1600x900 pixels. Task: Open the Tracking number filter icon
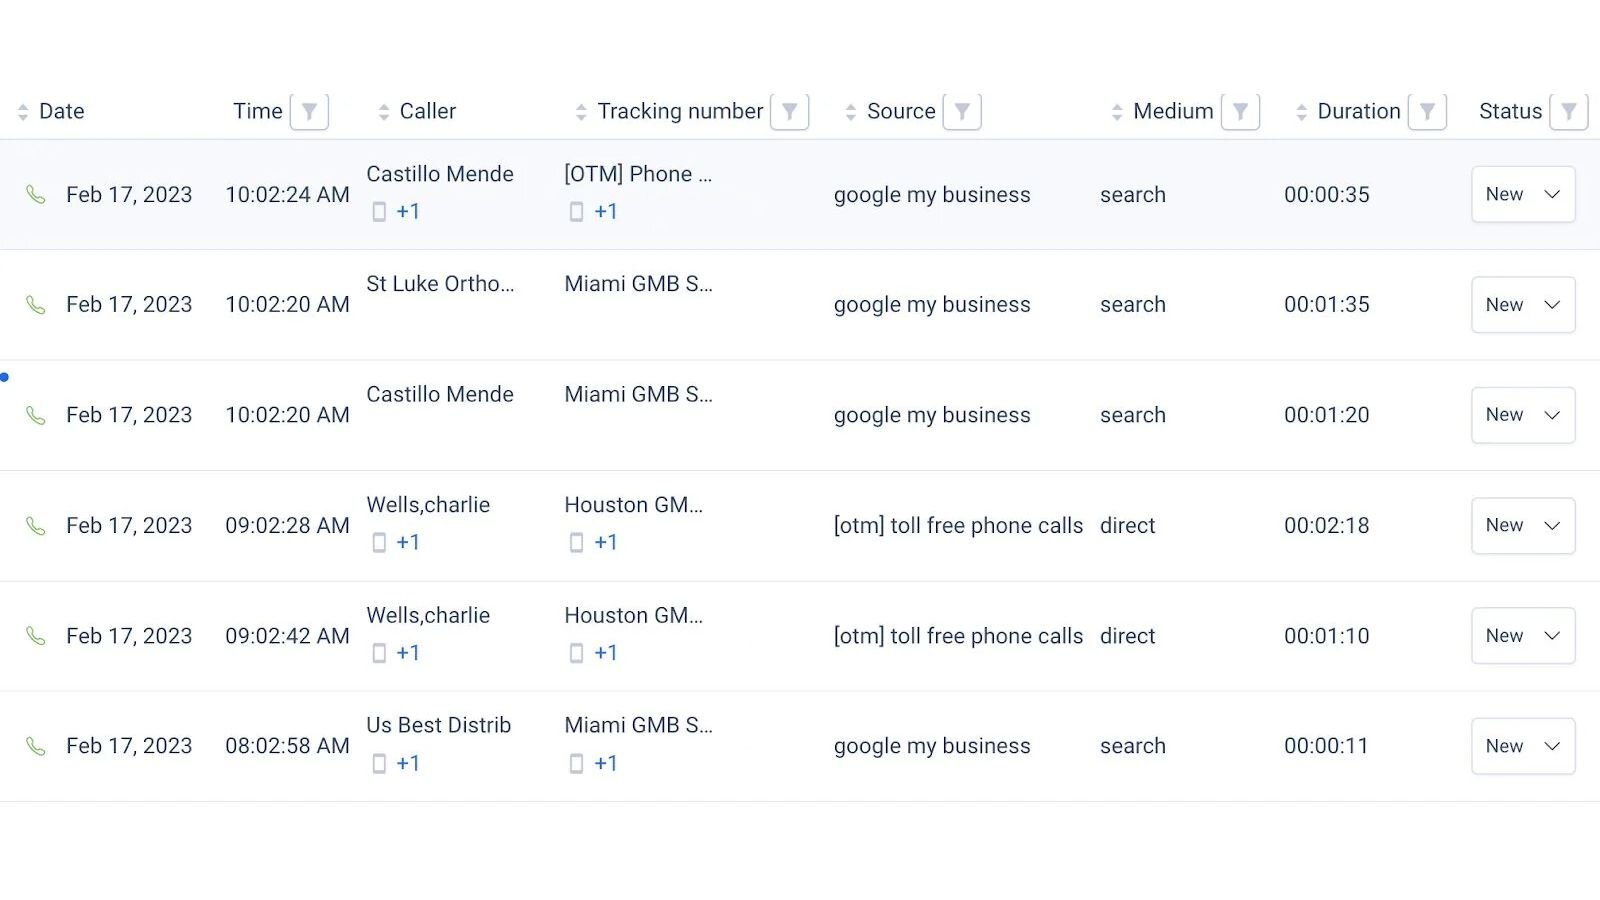(x=789, y=112)
